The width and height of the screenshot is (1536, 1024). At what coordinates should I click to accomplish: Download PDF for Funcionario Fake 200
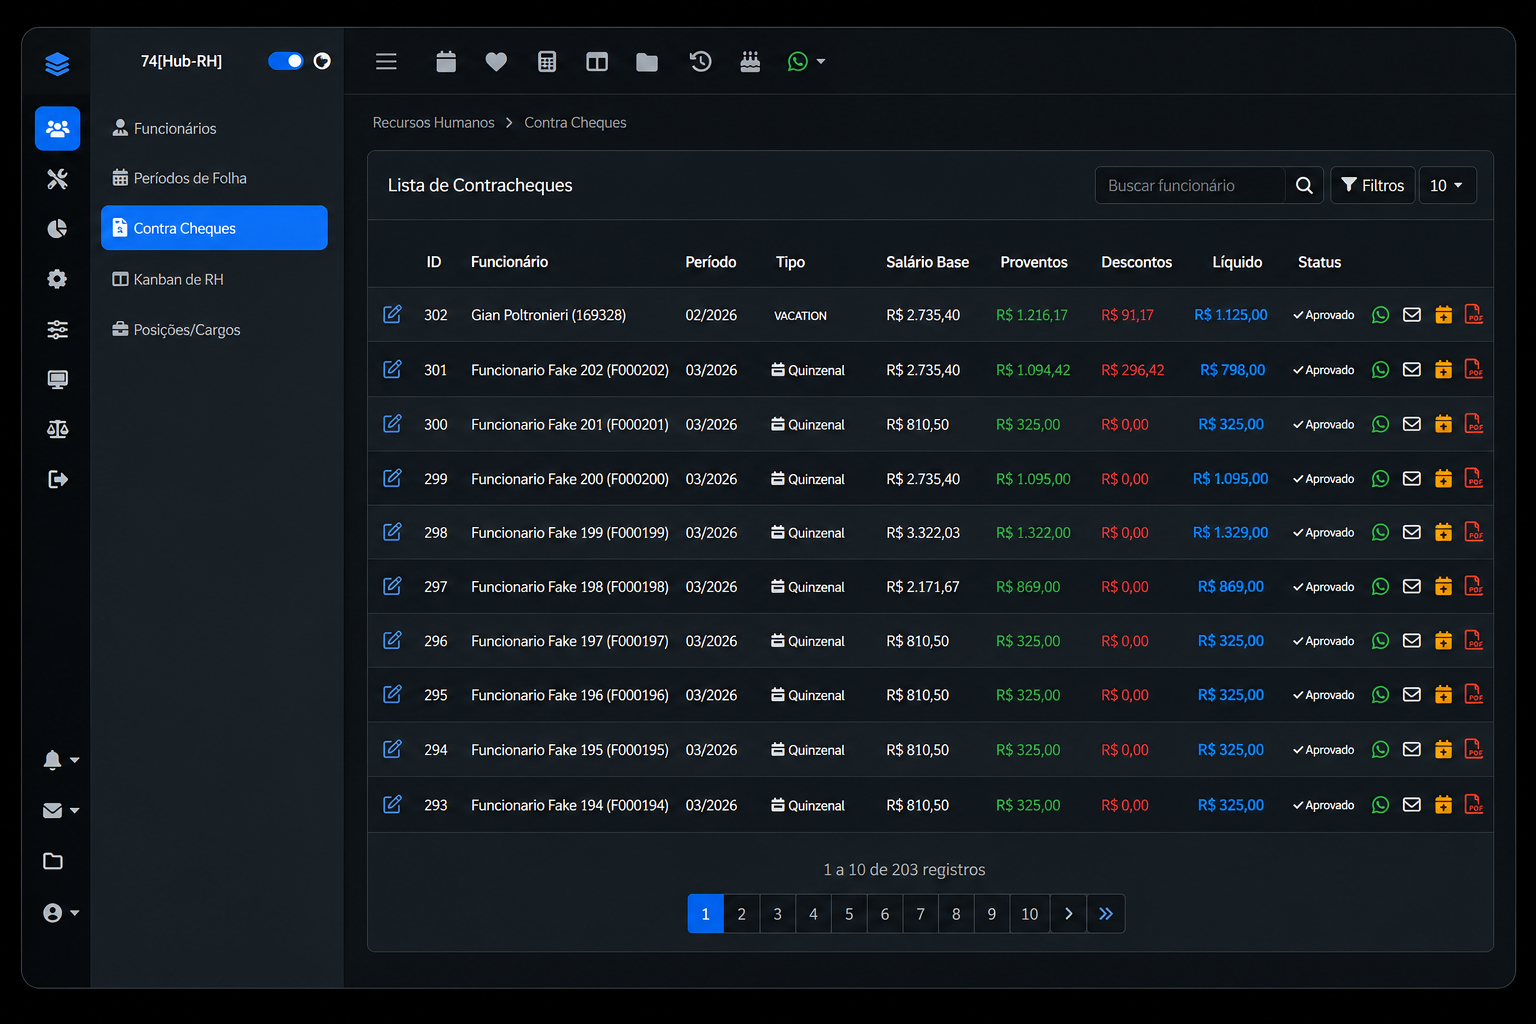(1474, 478)
